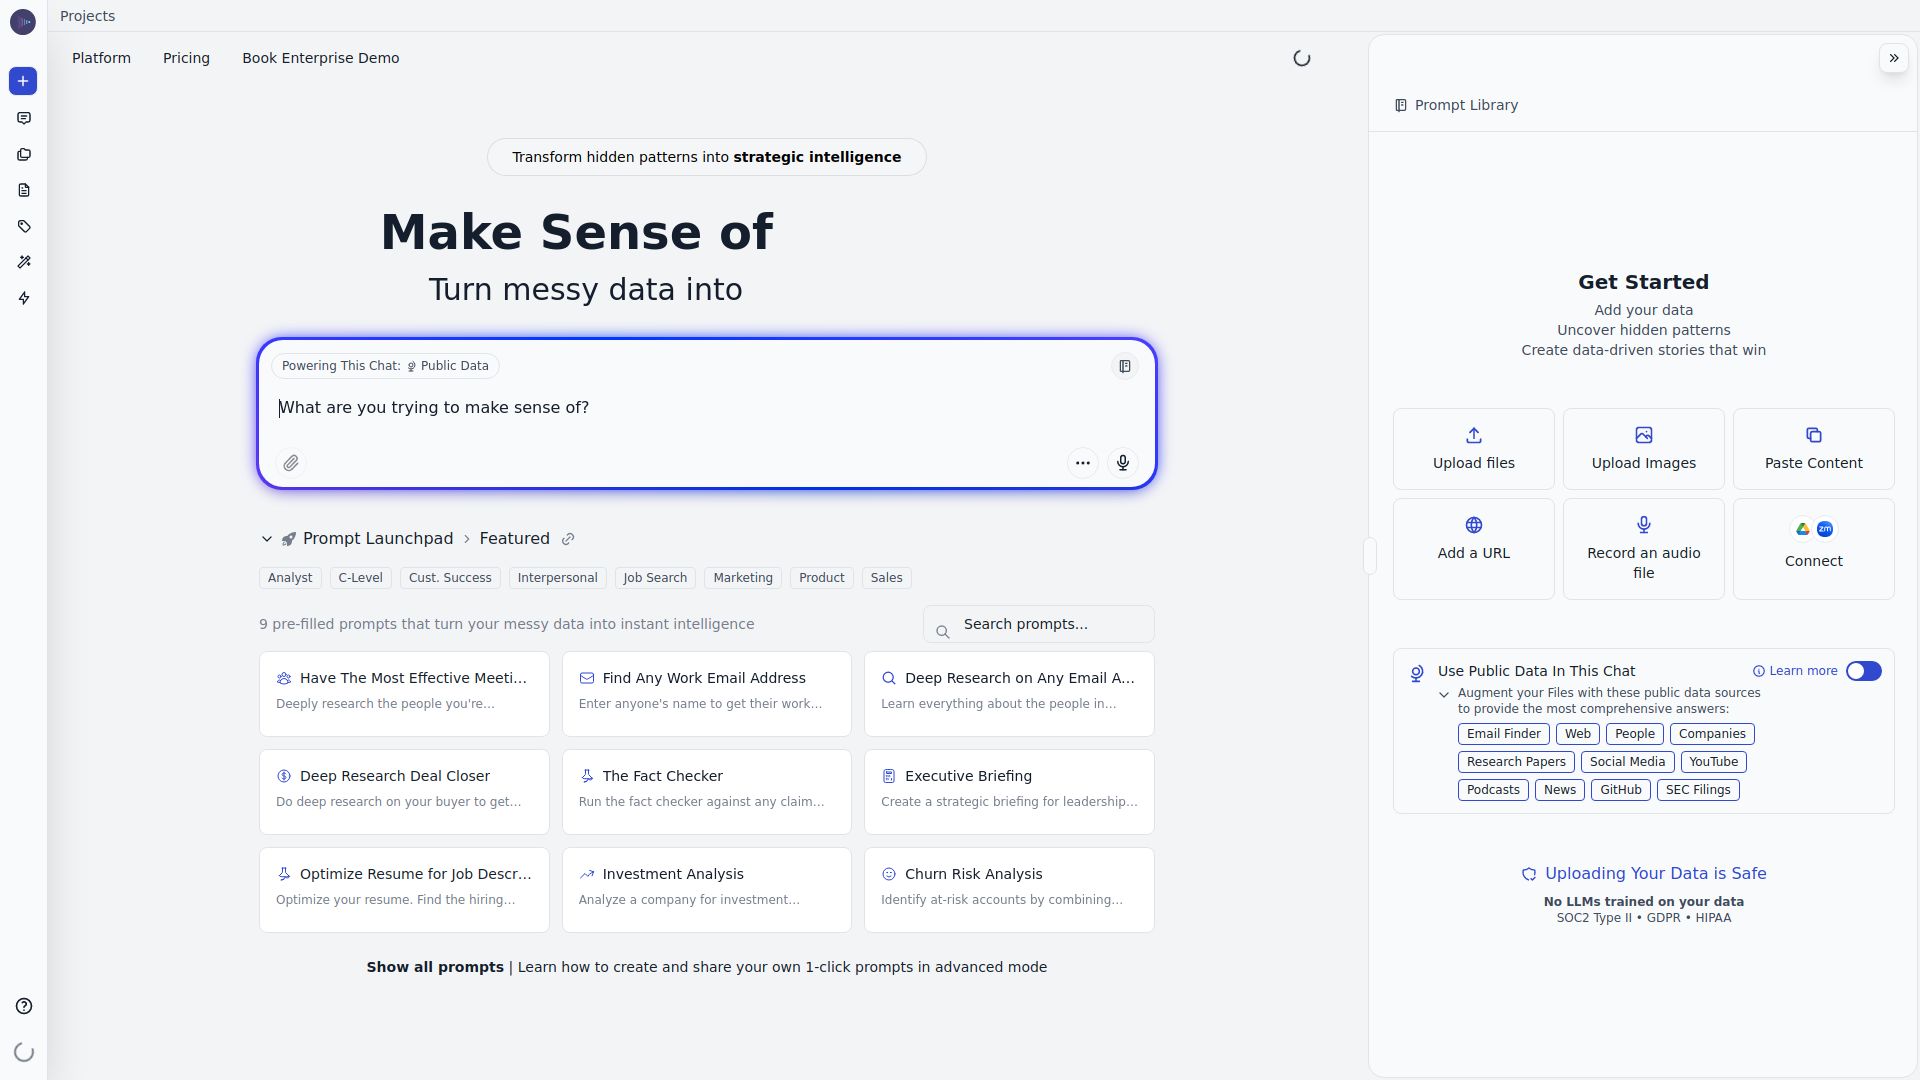1920x1080 pixels.
Task: Open the help icon at bottom left
Action: (23, 1005)
